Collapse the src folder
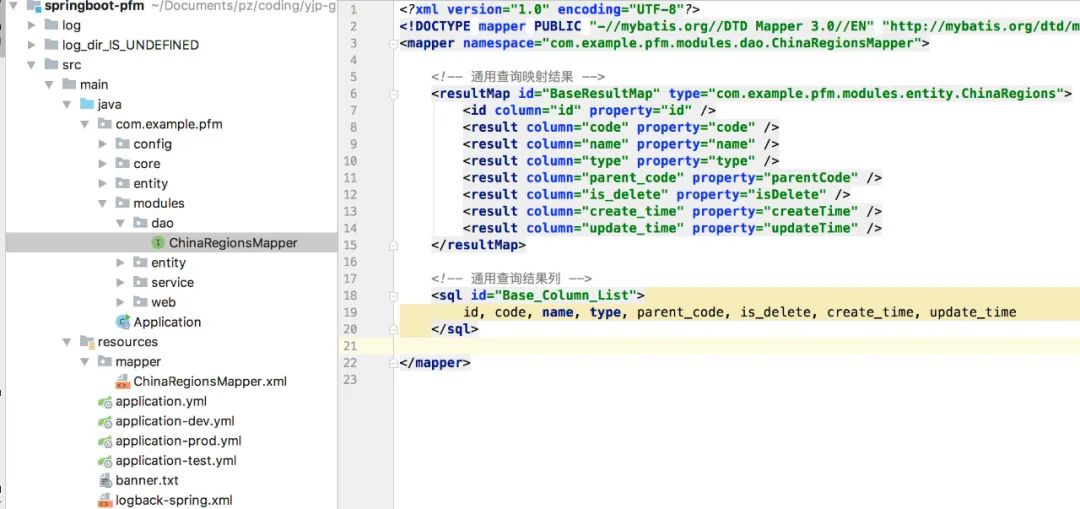This screenshot has height=509, width=1080. (x=32, y=65)
